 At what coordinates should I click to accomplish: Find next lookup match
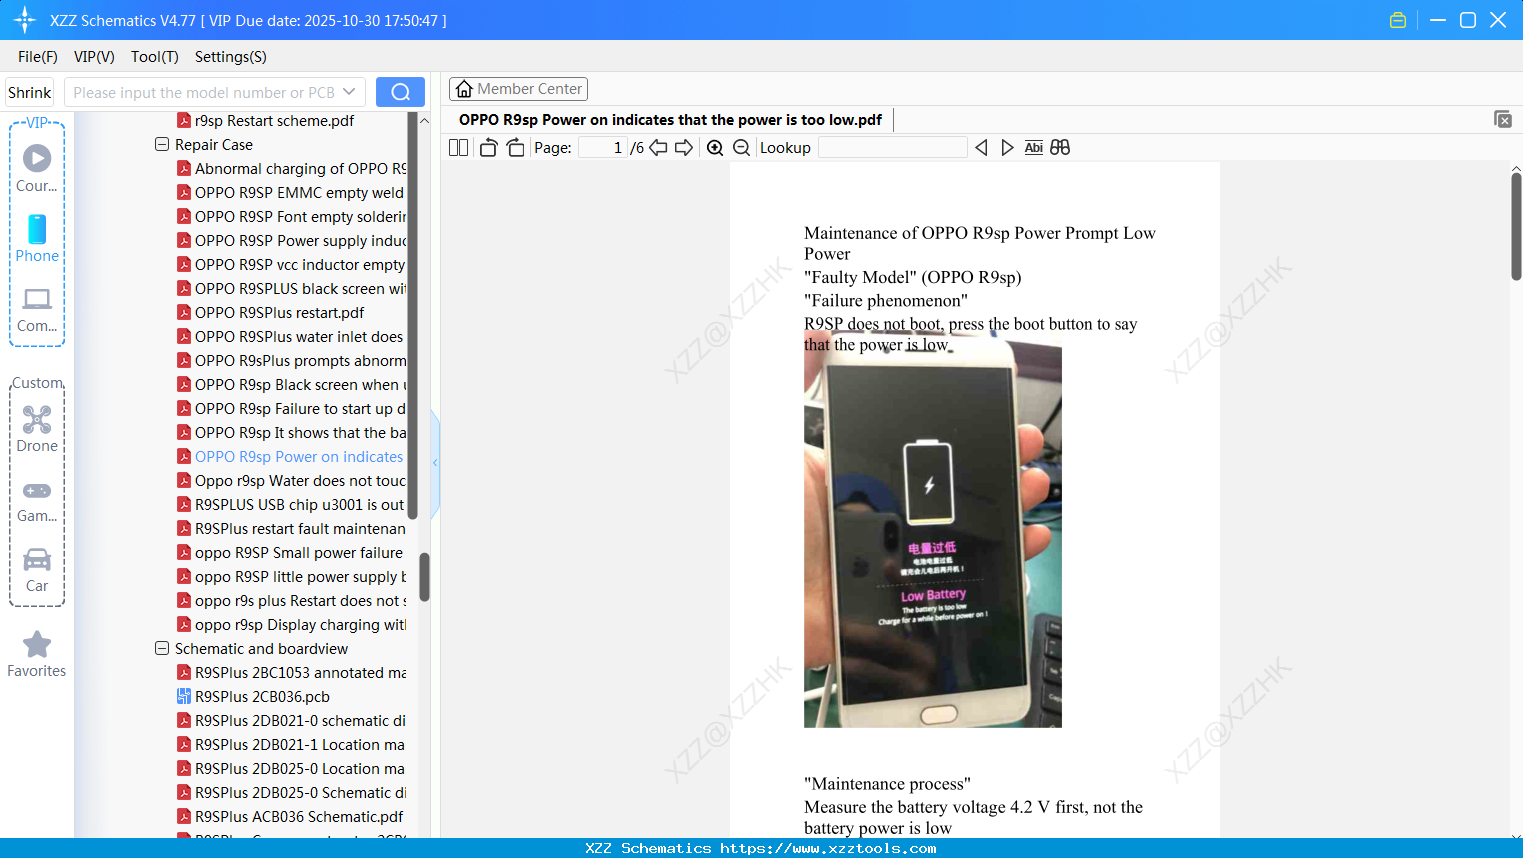(1007, 148)
